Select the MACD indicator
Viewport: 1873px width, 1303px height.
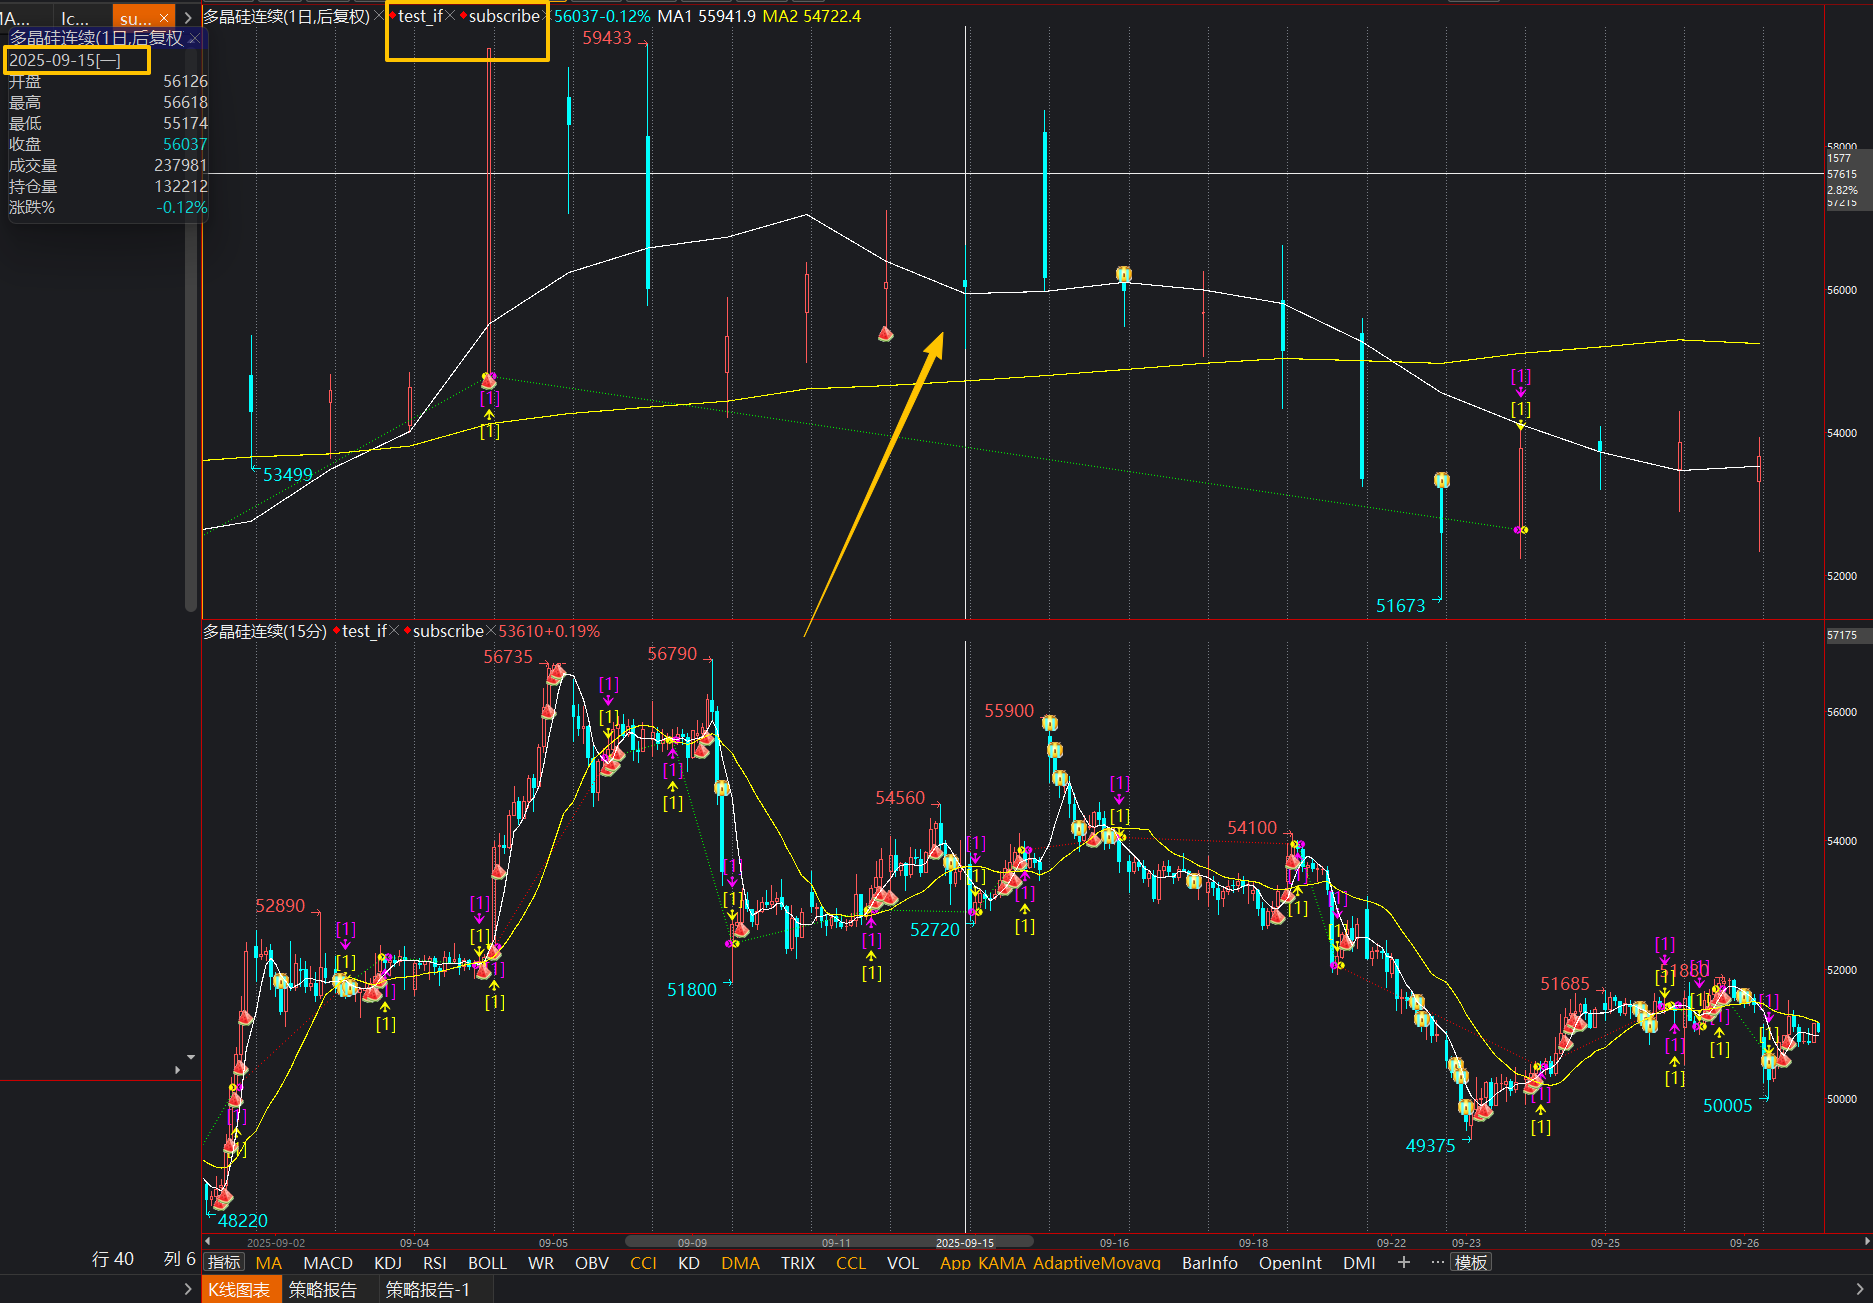[x=327, y=1263]
